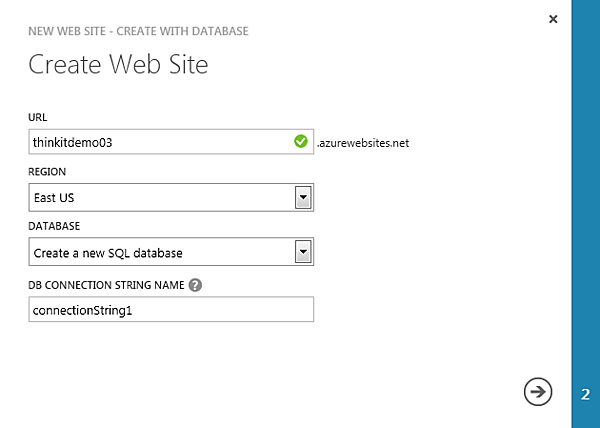The width and height of the screenshot is (600, 428).
Task: Click 'New Web Site - Create with Database' header
Action: click(138, 31)
